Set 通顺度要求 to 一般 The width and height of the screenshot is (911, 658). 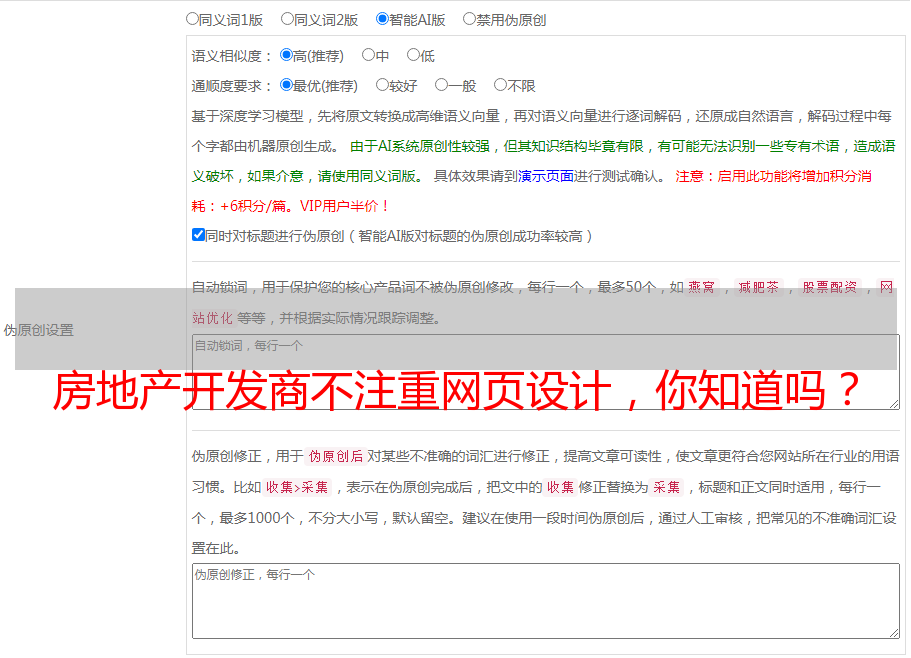(x=441, y=85)
